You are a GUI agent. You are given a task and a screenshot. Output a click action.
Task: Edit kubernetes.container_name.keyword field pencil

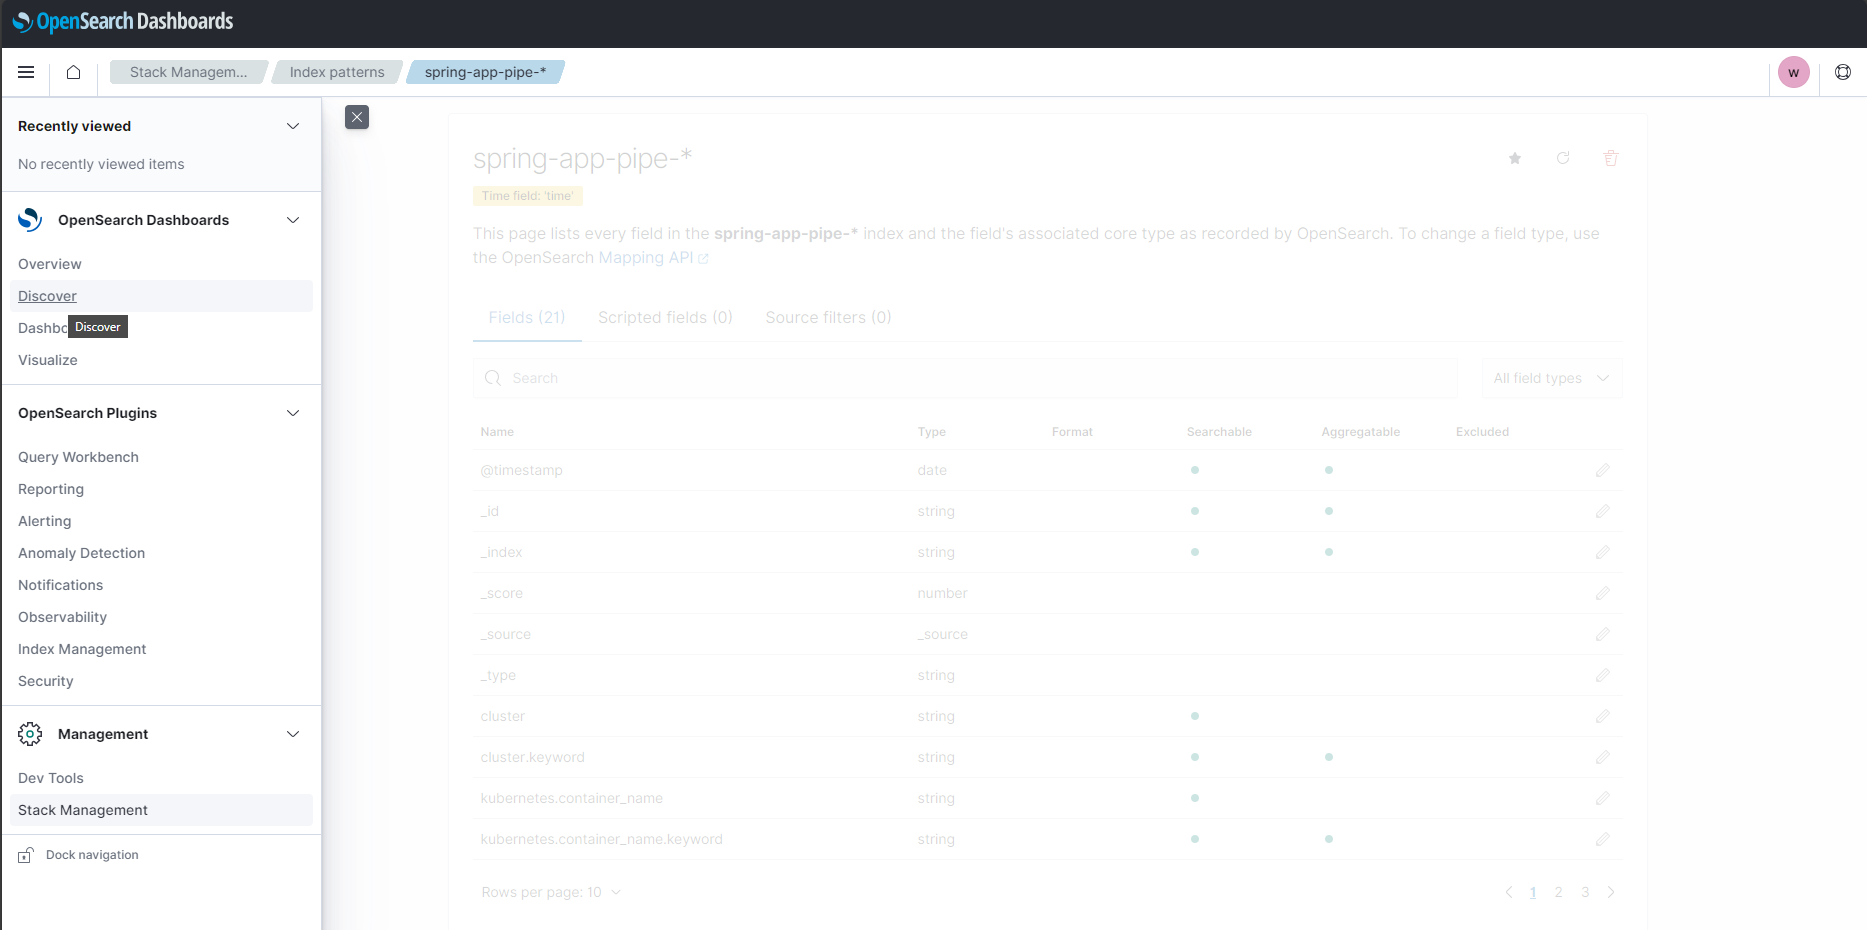point(1603,839)
